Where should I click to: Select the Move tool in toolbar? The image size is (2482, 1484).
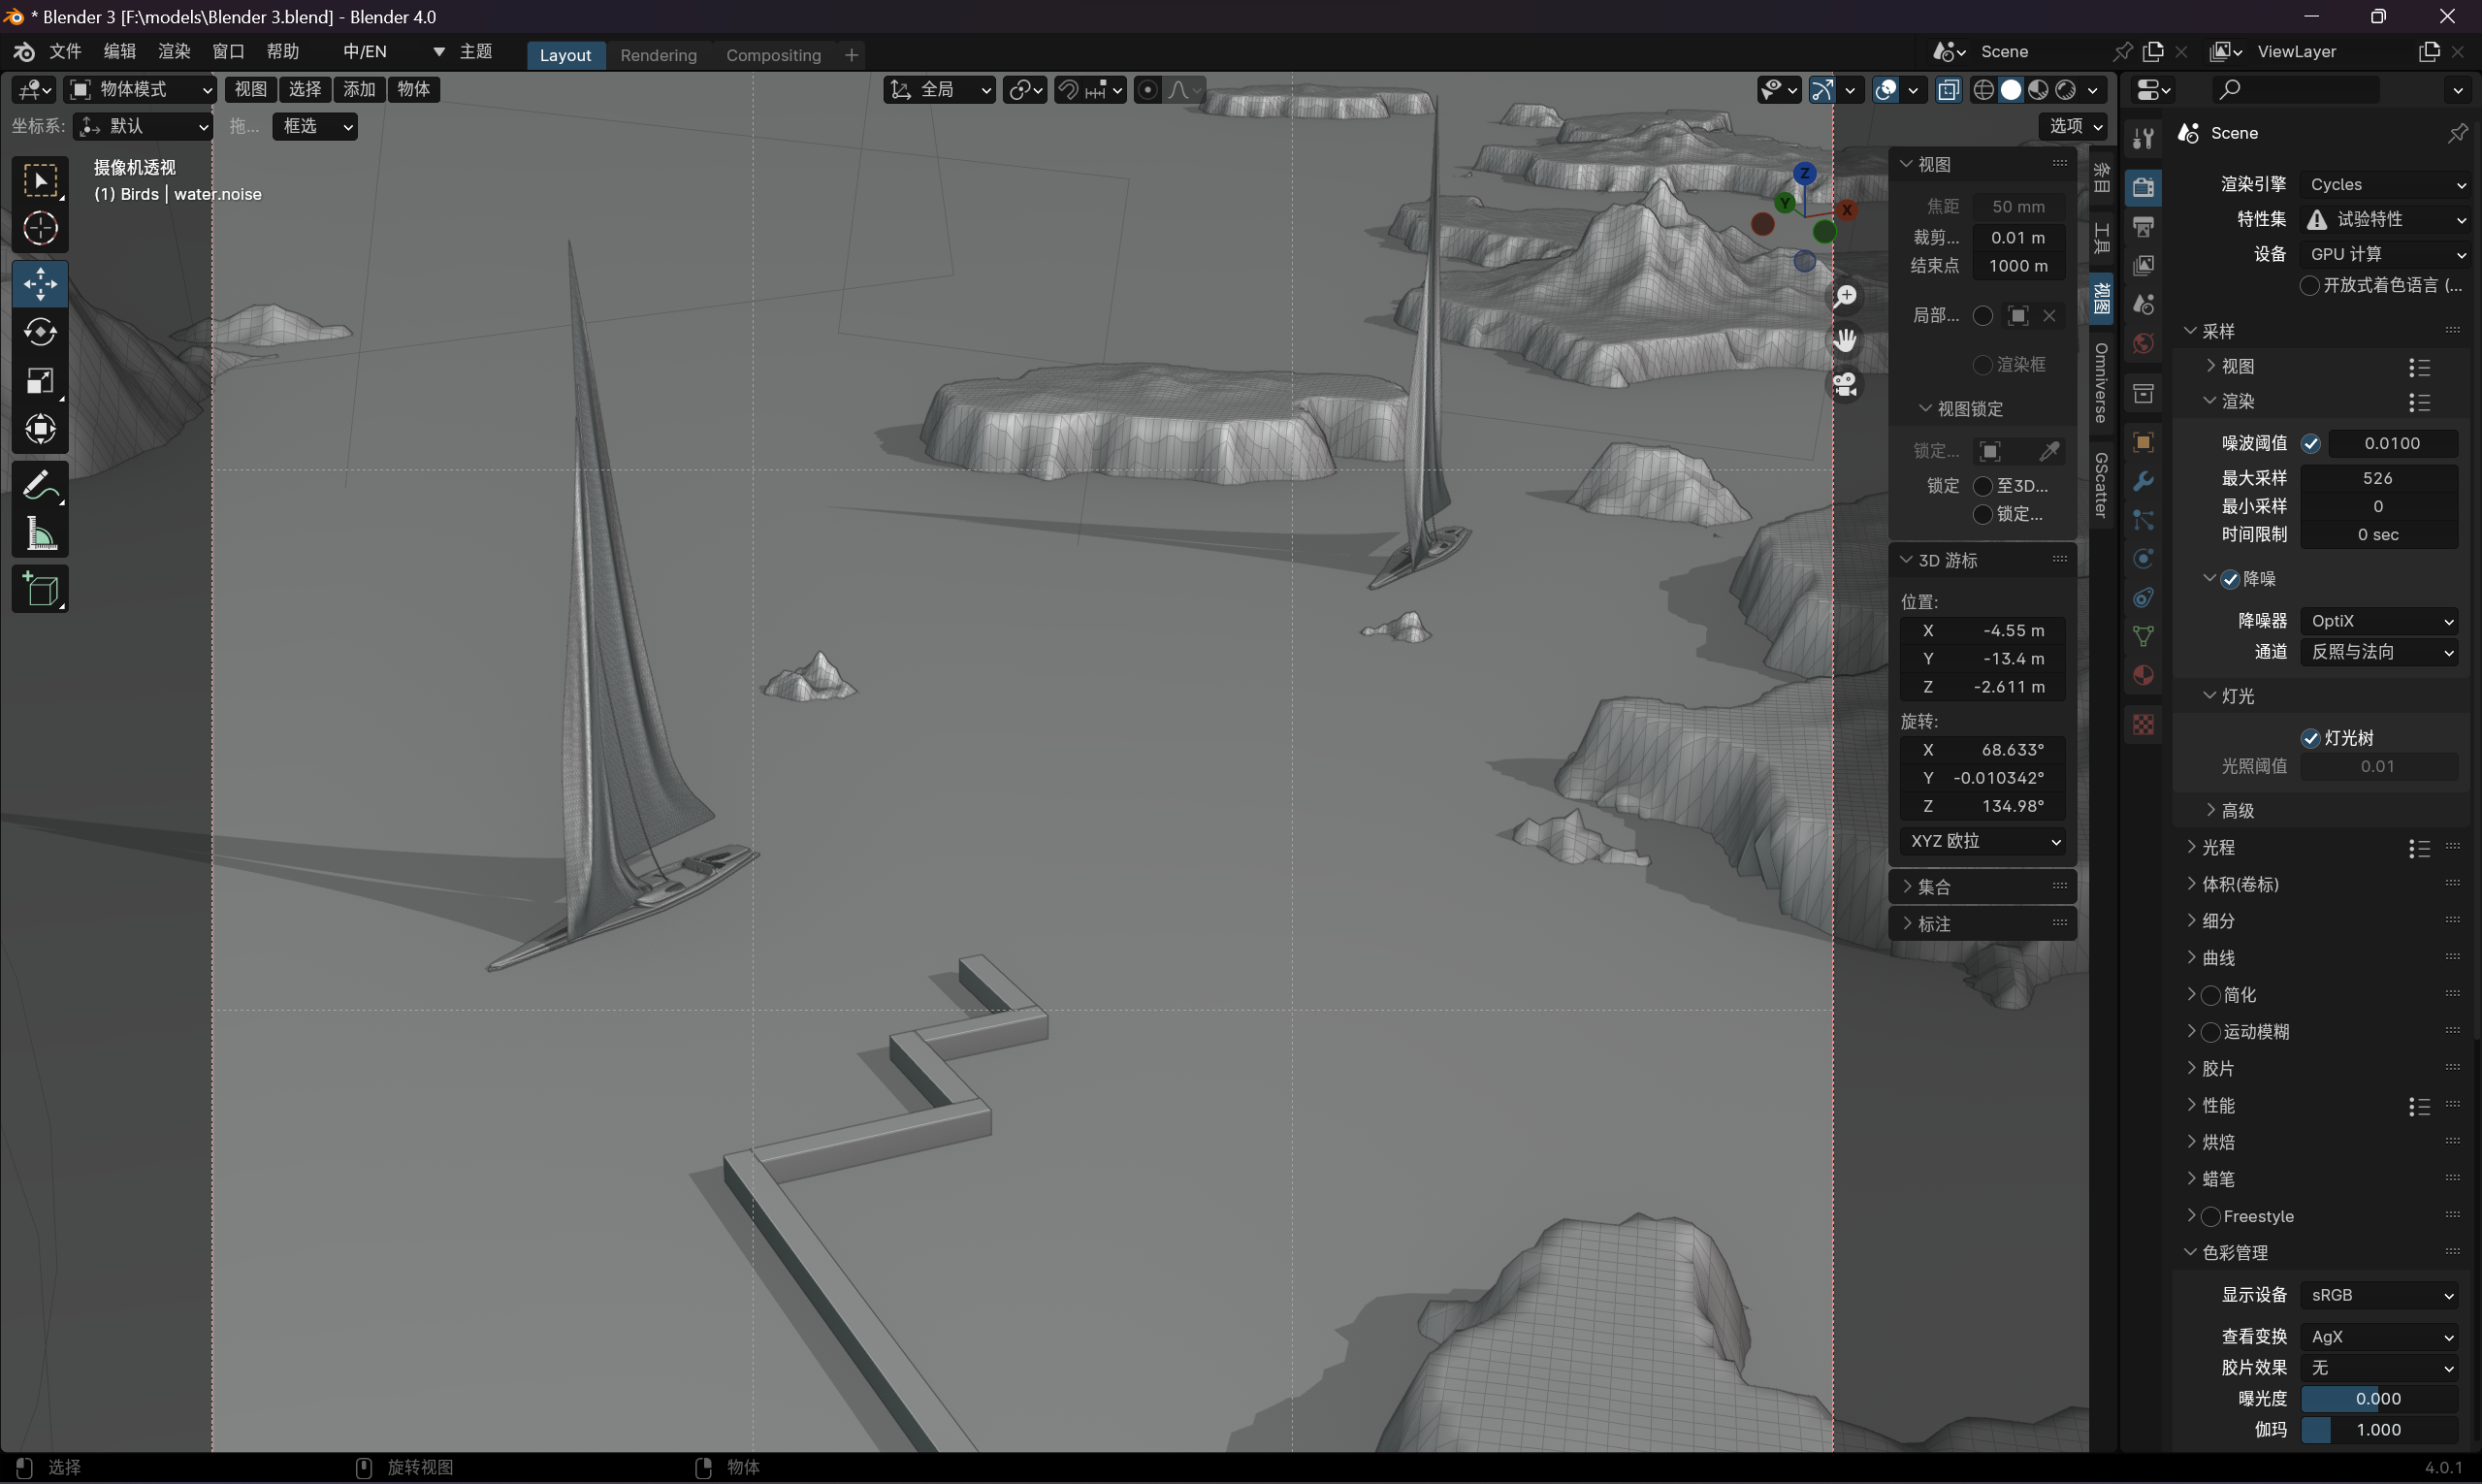[x=40, y=284]
